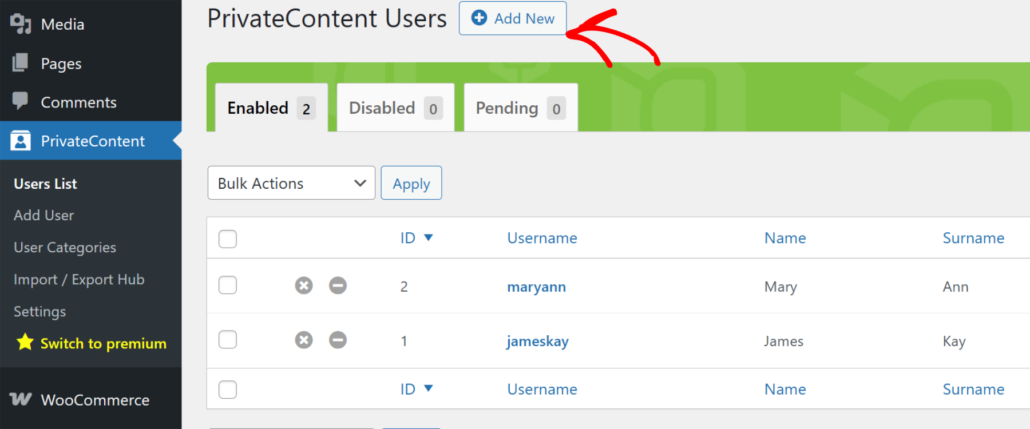This screenshot has width=1030, height=429.
Task: Click the Pending tab count badge '0'
Action: (556, 108)
